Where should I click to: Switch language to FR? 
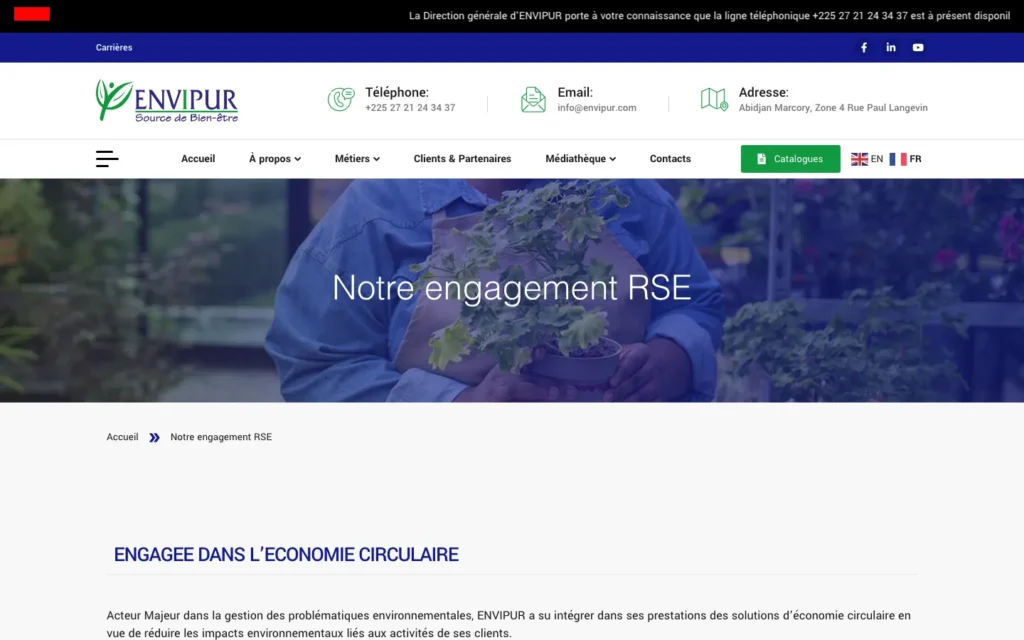coord(915,159)
